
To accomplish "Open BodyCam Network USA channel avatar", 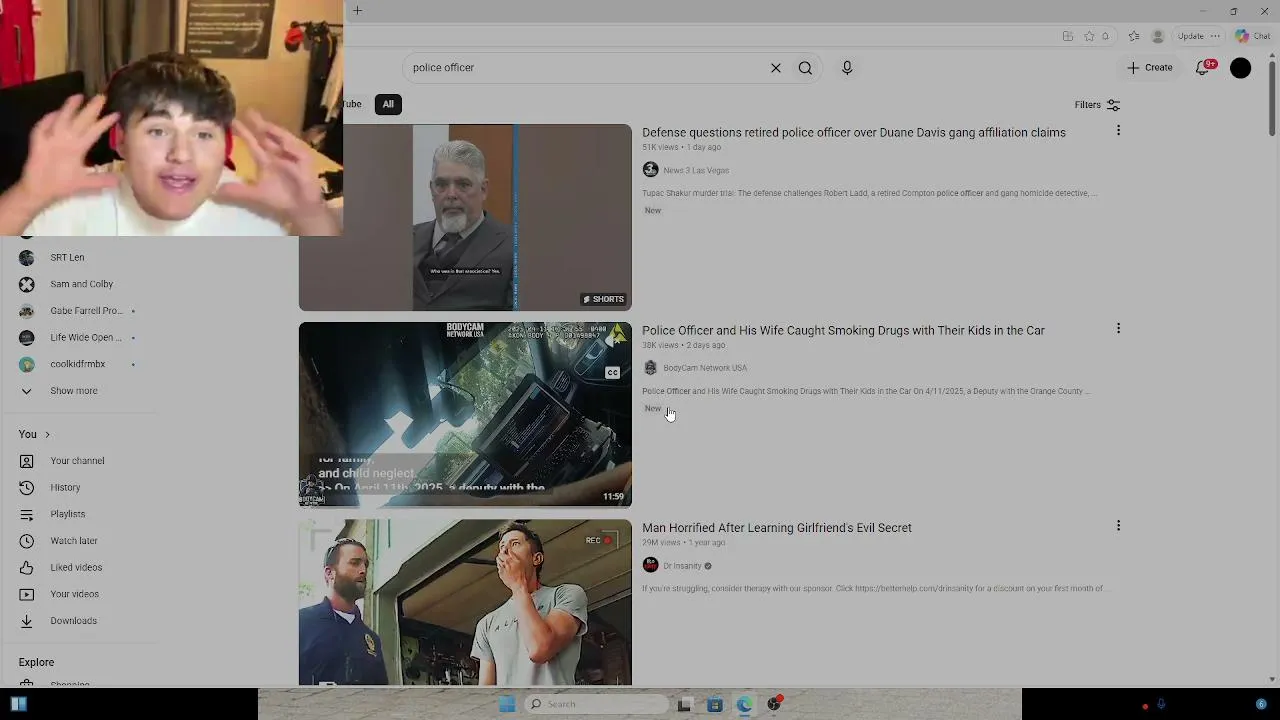I will point(650,368).
